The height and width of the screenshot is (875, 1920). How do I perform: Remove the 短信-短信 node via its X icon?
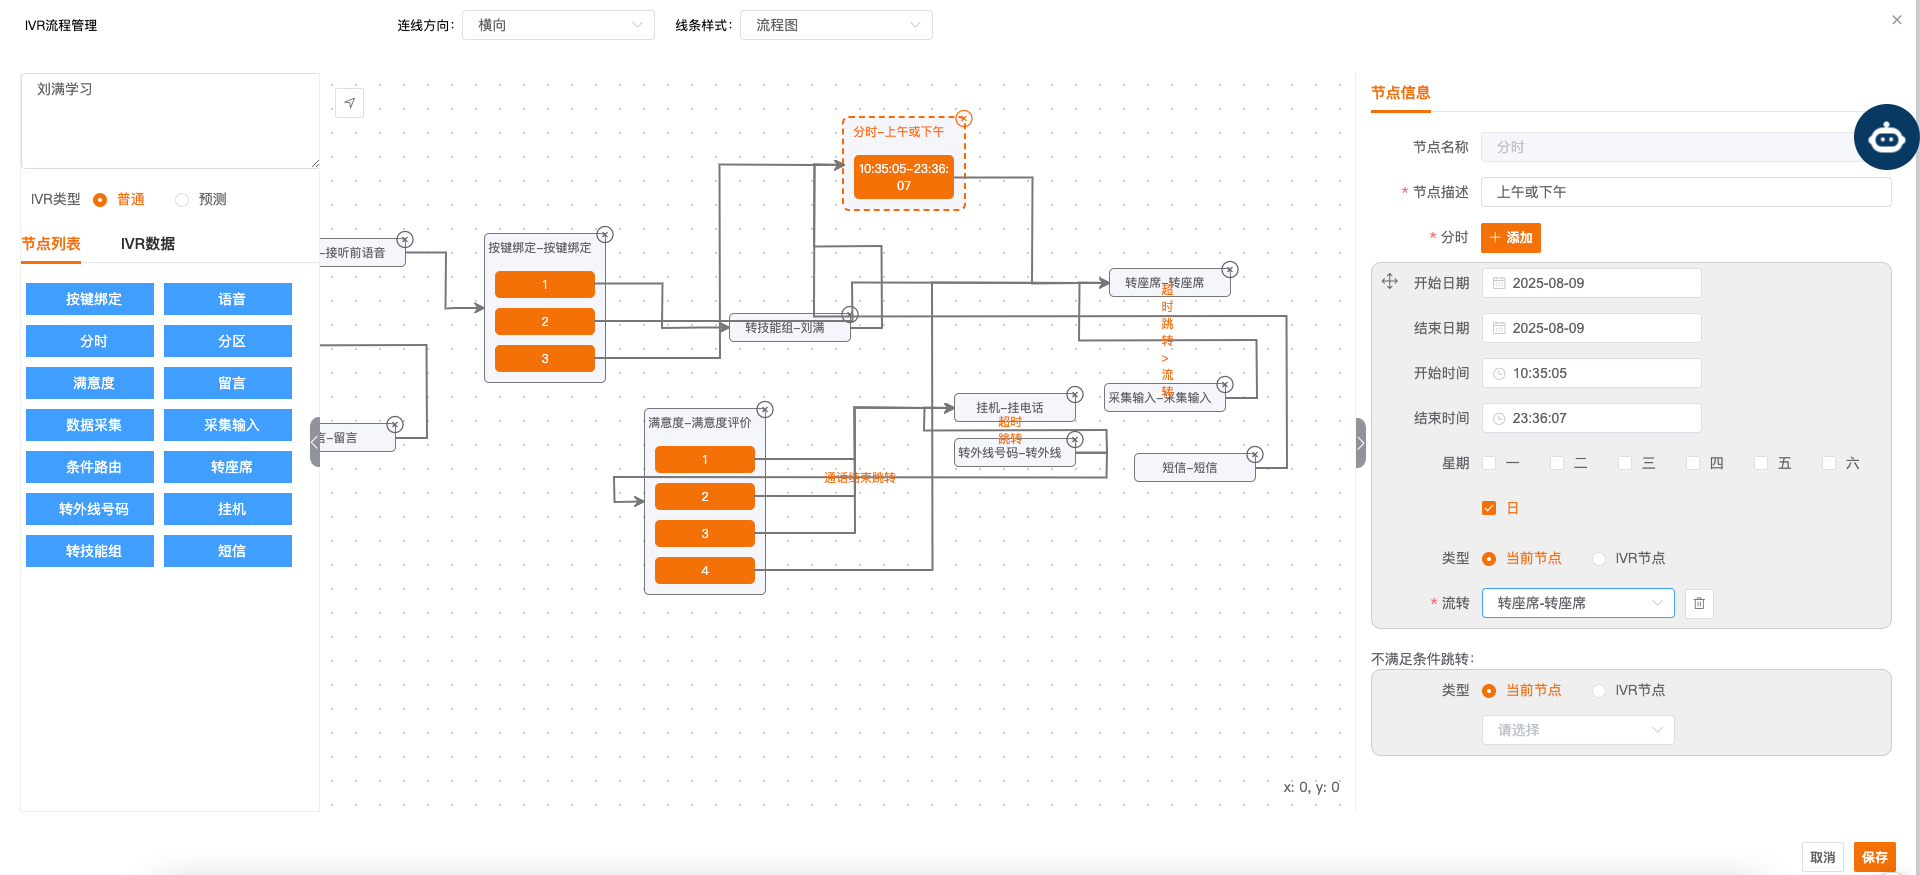1255,455
